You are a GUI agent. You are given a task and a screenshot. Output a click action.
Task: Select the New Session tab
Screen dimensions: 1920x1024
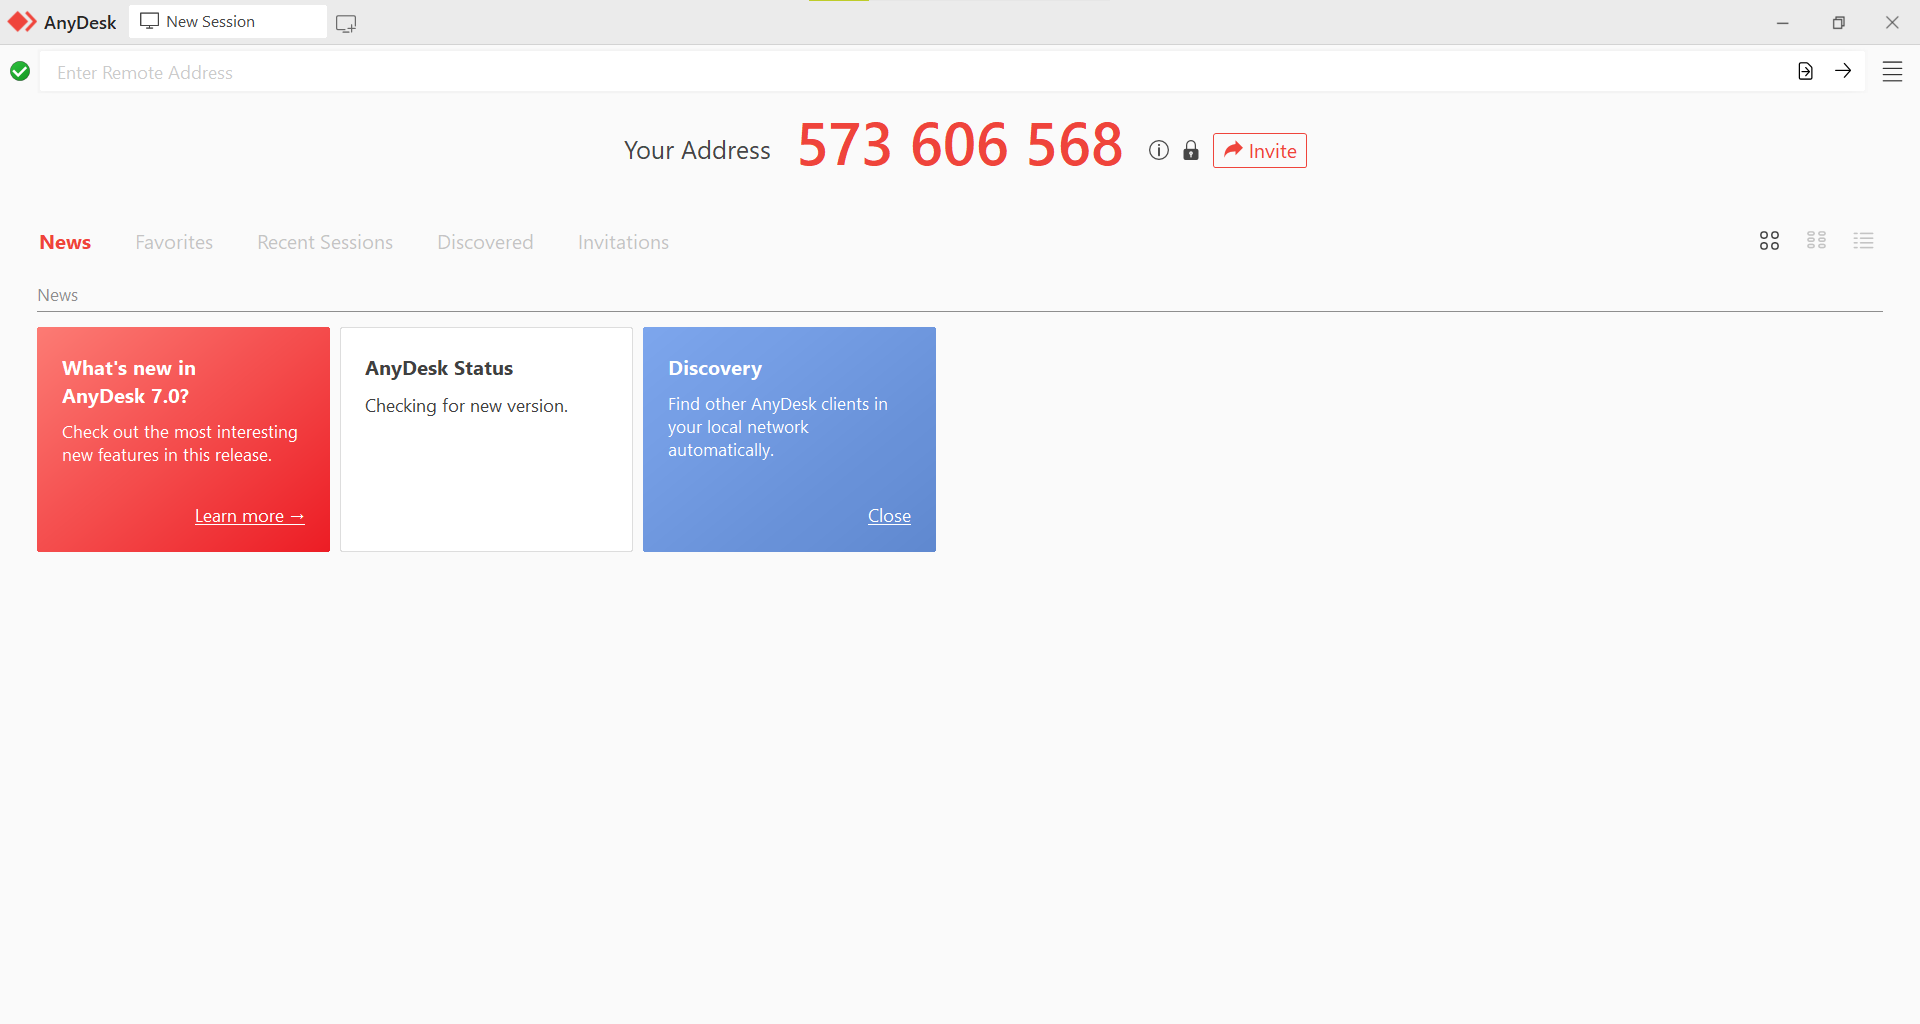pos(228,22)
